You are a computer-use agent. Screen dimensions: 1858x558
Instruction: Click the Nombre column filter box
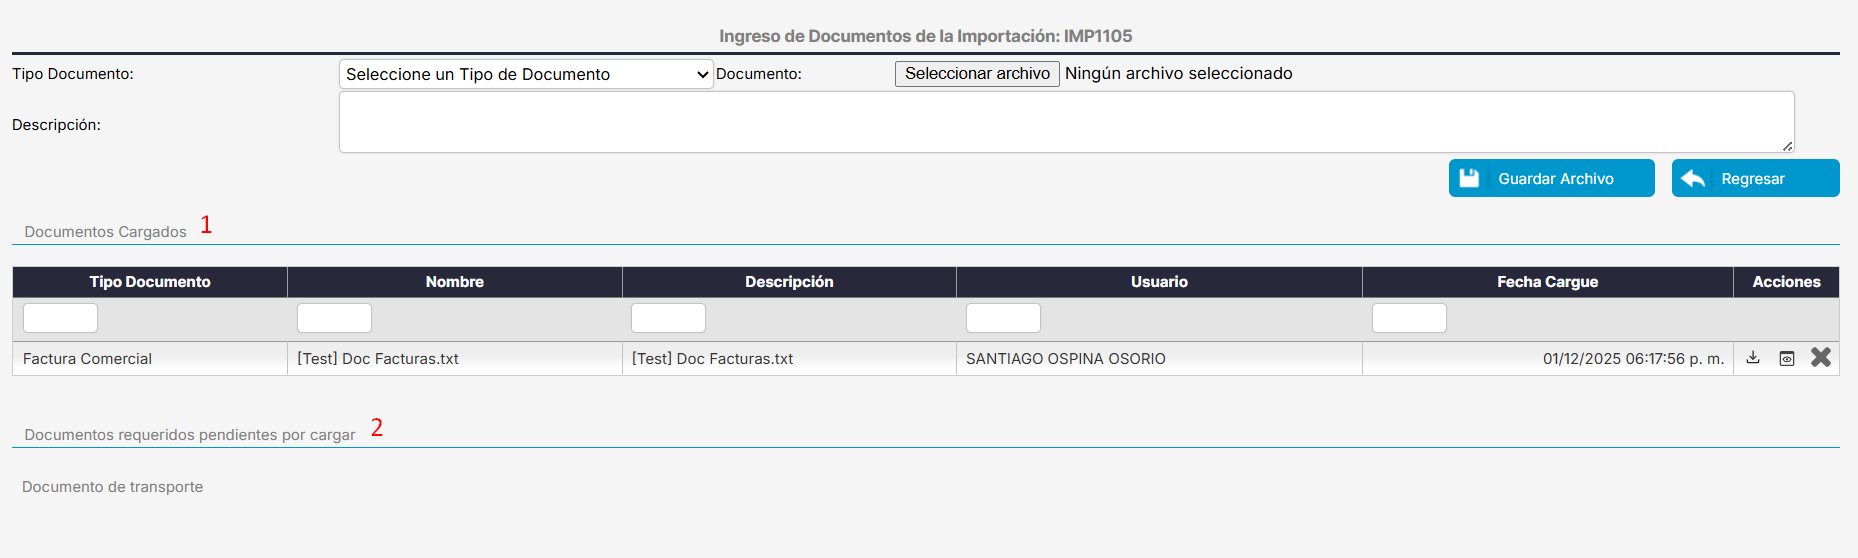click(334, 318)
